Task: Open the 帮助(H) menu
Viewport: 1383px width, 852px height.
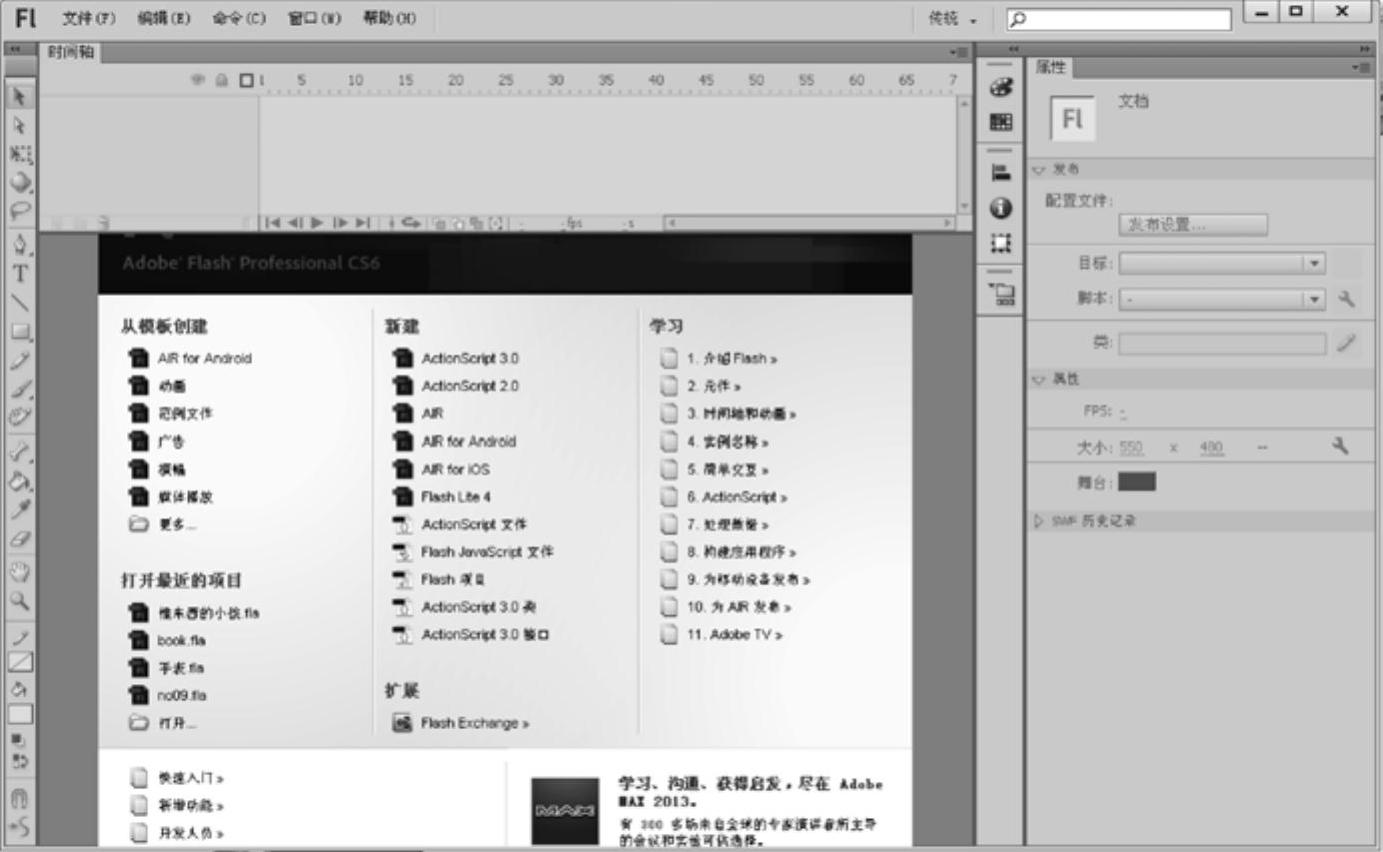Action: tap(390, 17)
